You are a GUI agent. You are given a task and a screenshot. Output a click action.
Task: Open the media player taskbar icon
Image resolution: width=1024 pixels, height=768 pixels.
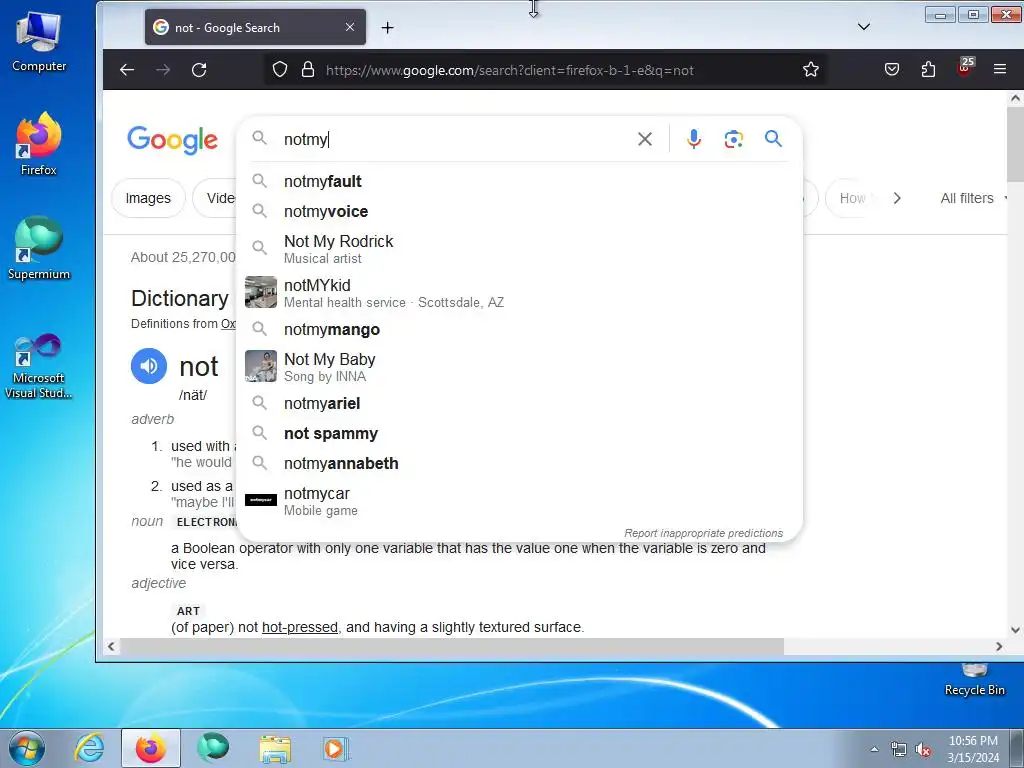[x=336, y=748]
